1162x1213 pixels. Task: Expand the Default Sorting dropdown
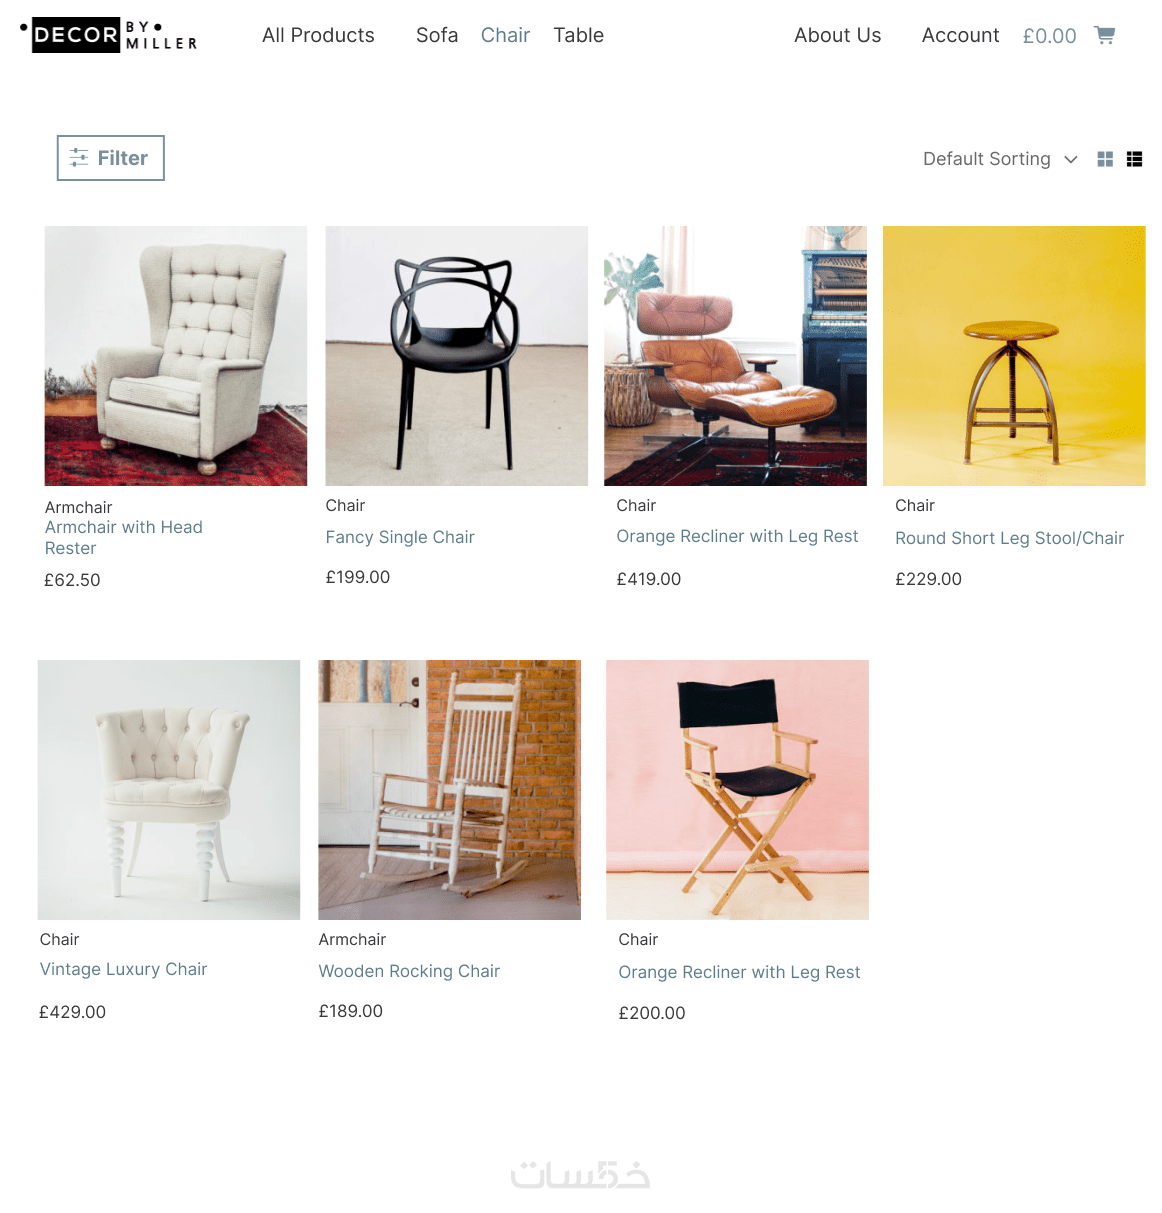click(x=1000, y=159)
